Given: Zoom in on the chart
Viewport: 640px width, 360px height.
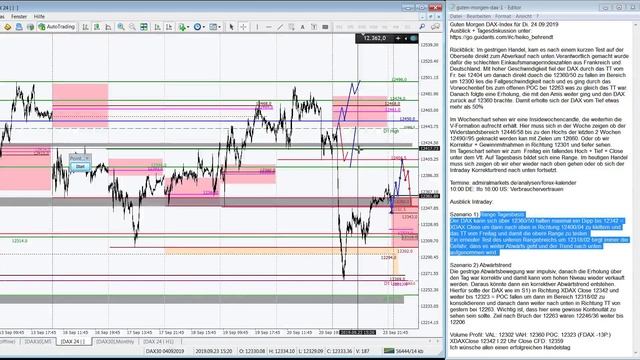Looking at the screenshot, I should (x=121, y=27).
